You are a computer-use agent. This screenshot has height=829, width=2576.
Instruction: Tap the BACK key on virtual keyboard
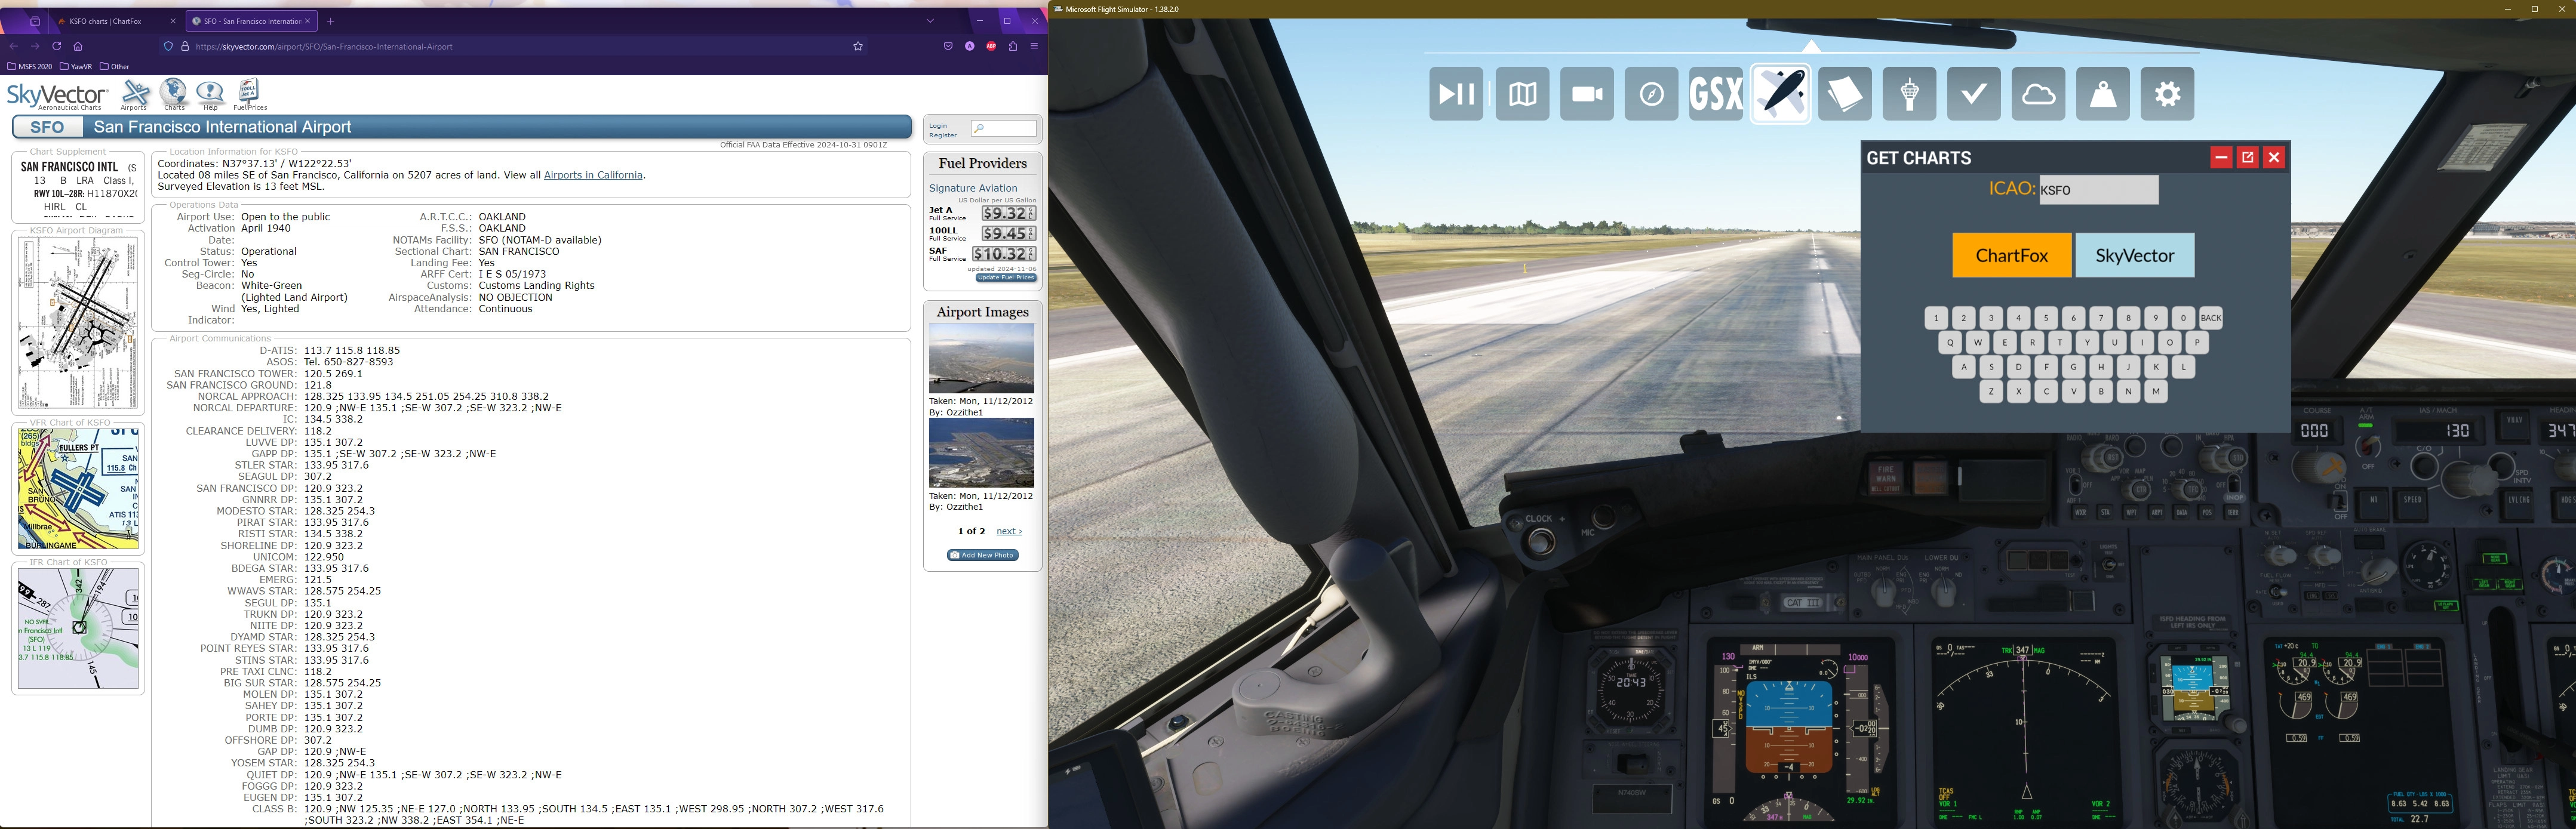click(2211, 318)
